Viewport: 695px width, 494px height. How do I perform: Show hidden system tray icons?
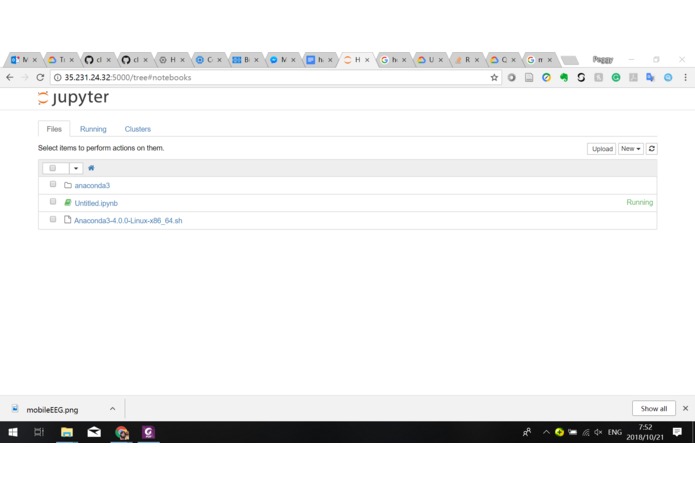coord(546,432)
